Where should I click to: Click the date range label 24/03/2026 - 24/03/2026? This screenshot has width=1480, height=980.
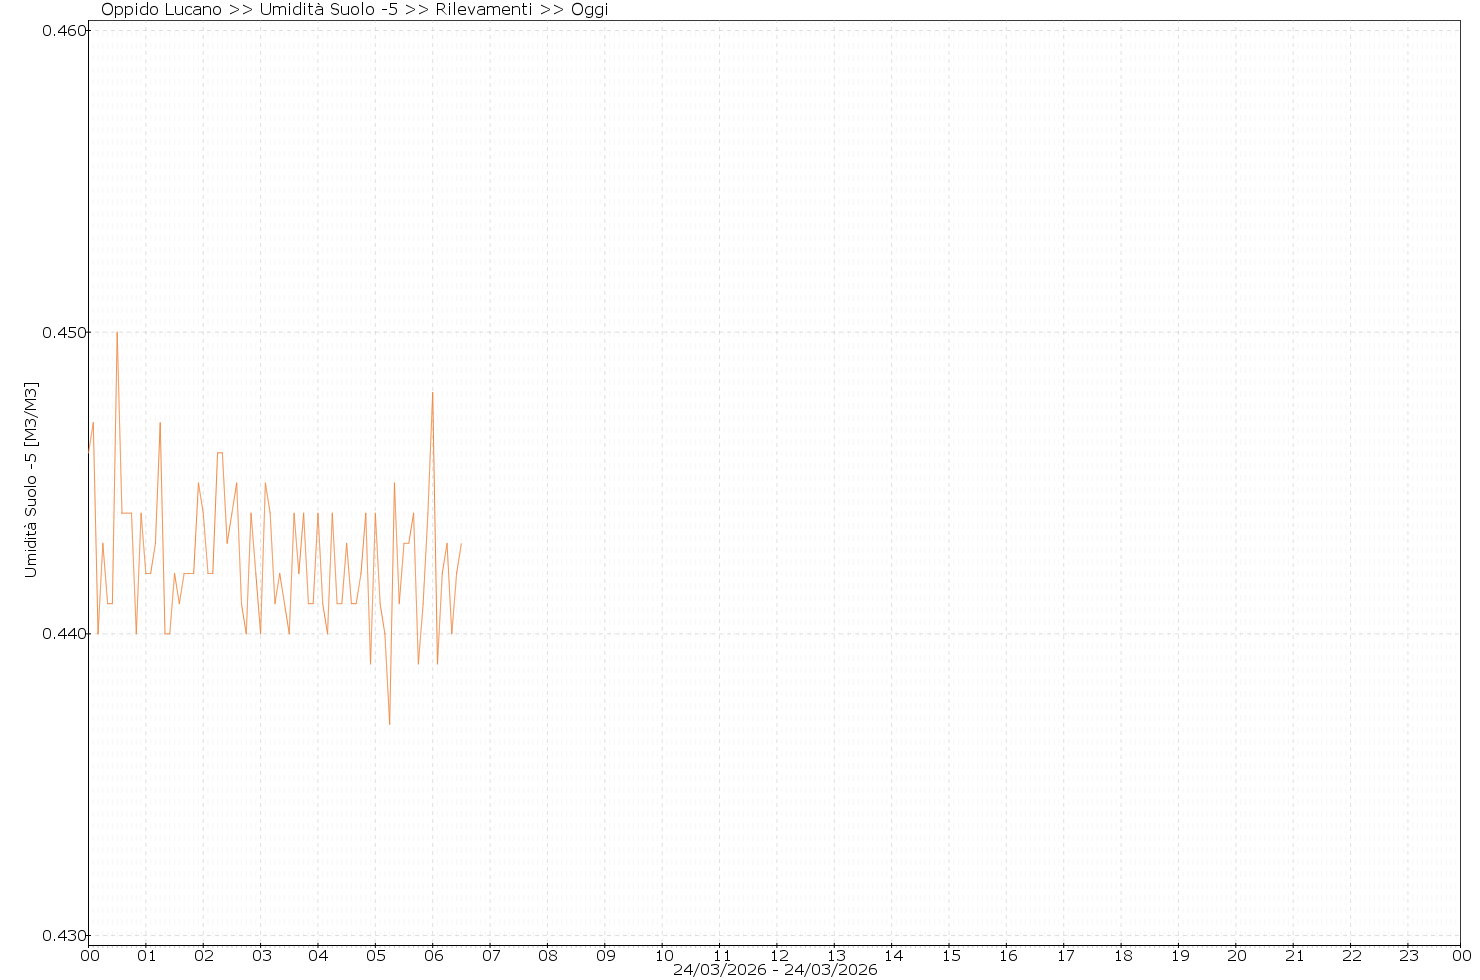775,970
